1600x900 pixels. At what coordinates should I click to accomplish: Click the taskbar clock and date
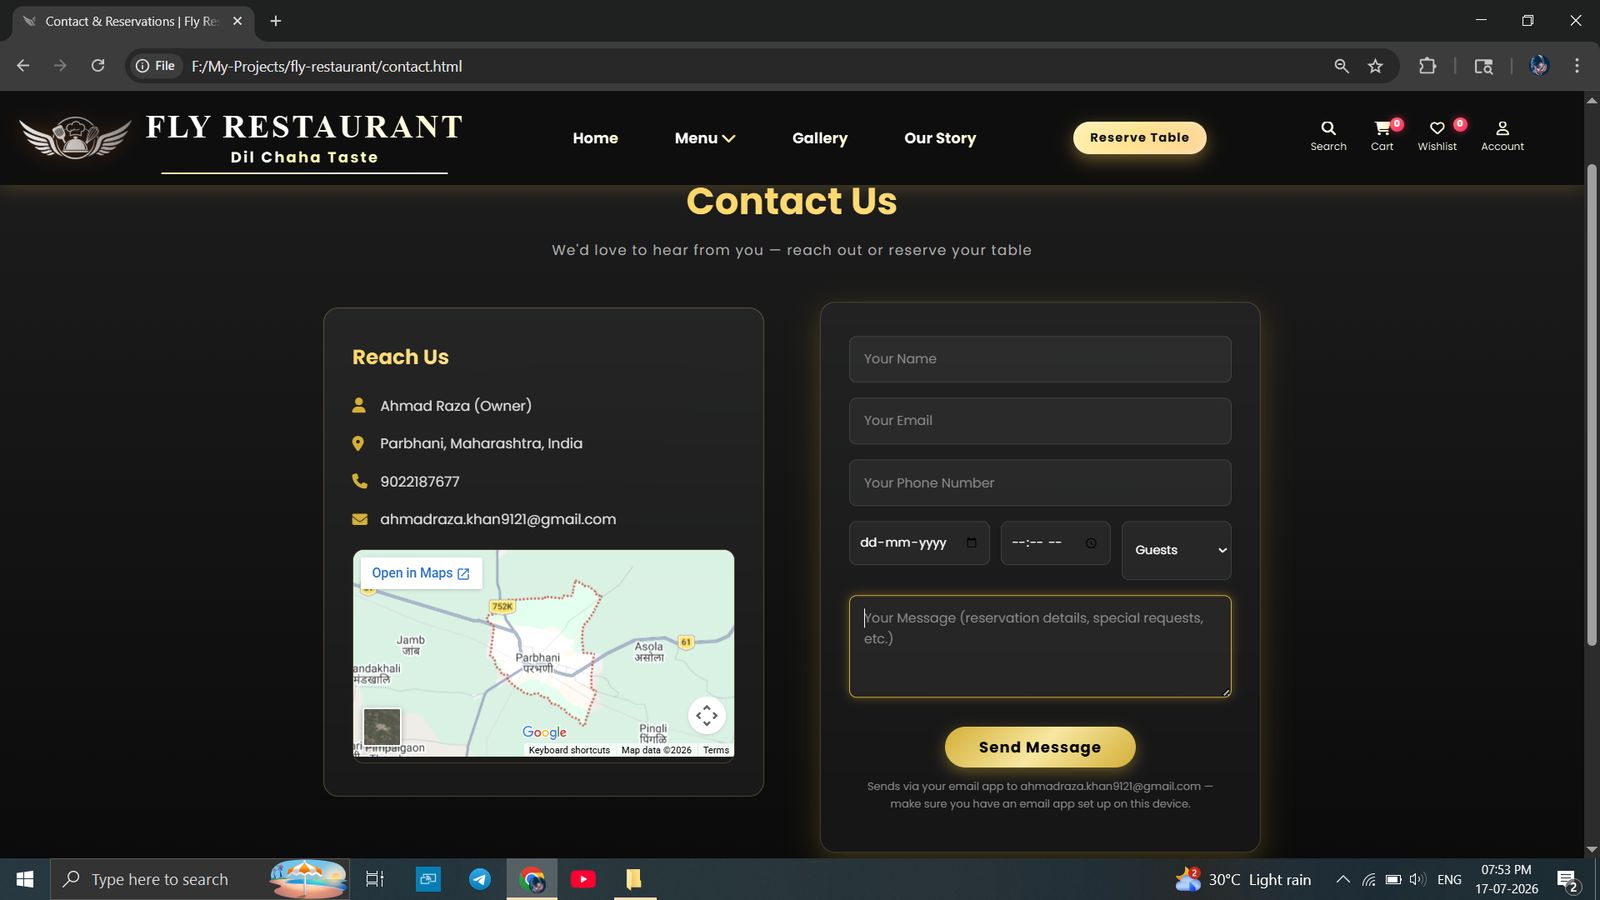click(1507, 879)
